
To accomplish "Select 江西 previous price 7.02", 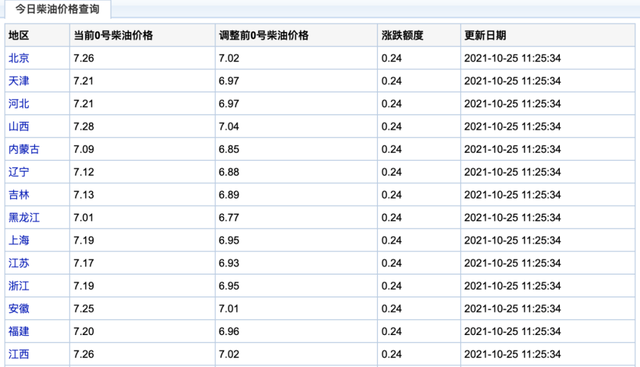I will pyautogui.click(x=229, y=354).
